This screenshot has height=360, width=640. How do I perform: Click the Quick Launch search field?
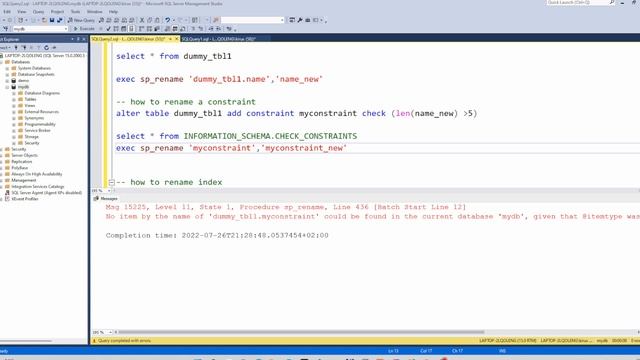pos(581,2)
